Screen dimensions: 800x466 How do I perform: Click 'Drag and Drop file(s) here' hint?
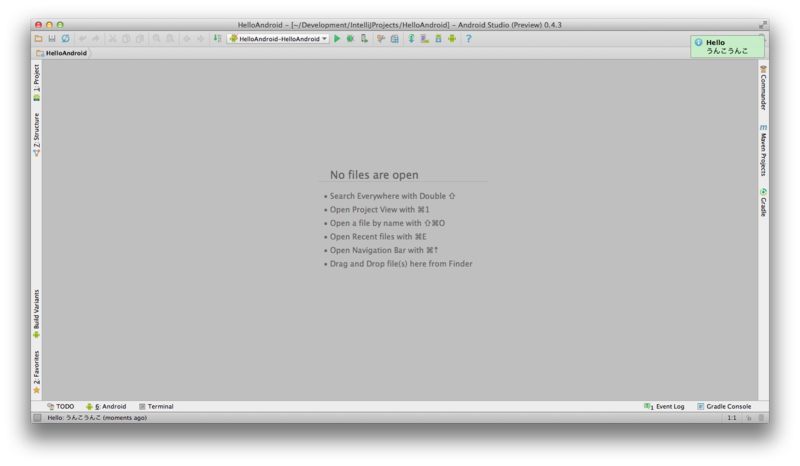401,264
